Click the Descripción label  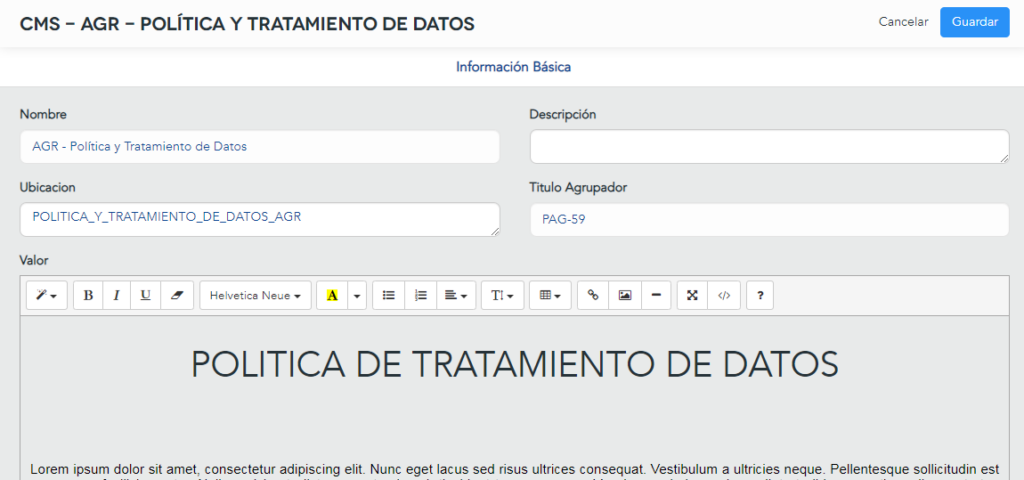pyautogui.click(x=563, y=114)
